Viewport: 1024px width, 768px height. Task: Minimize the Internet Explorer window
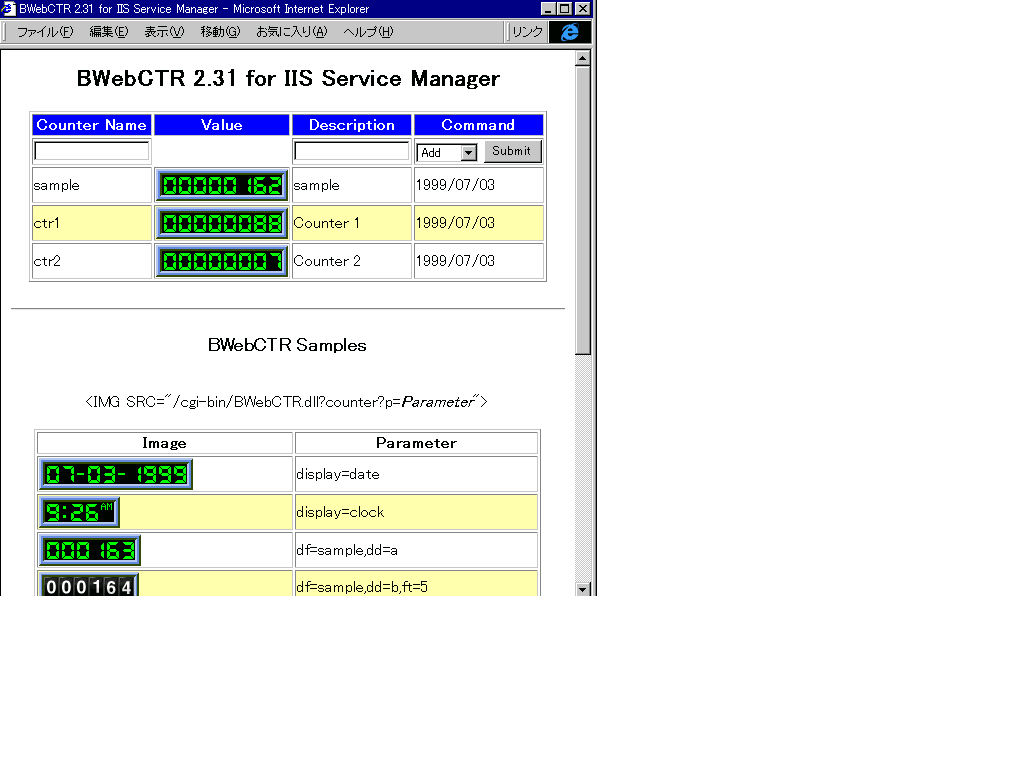[x=548, y=8]
